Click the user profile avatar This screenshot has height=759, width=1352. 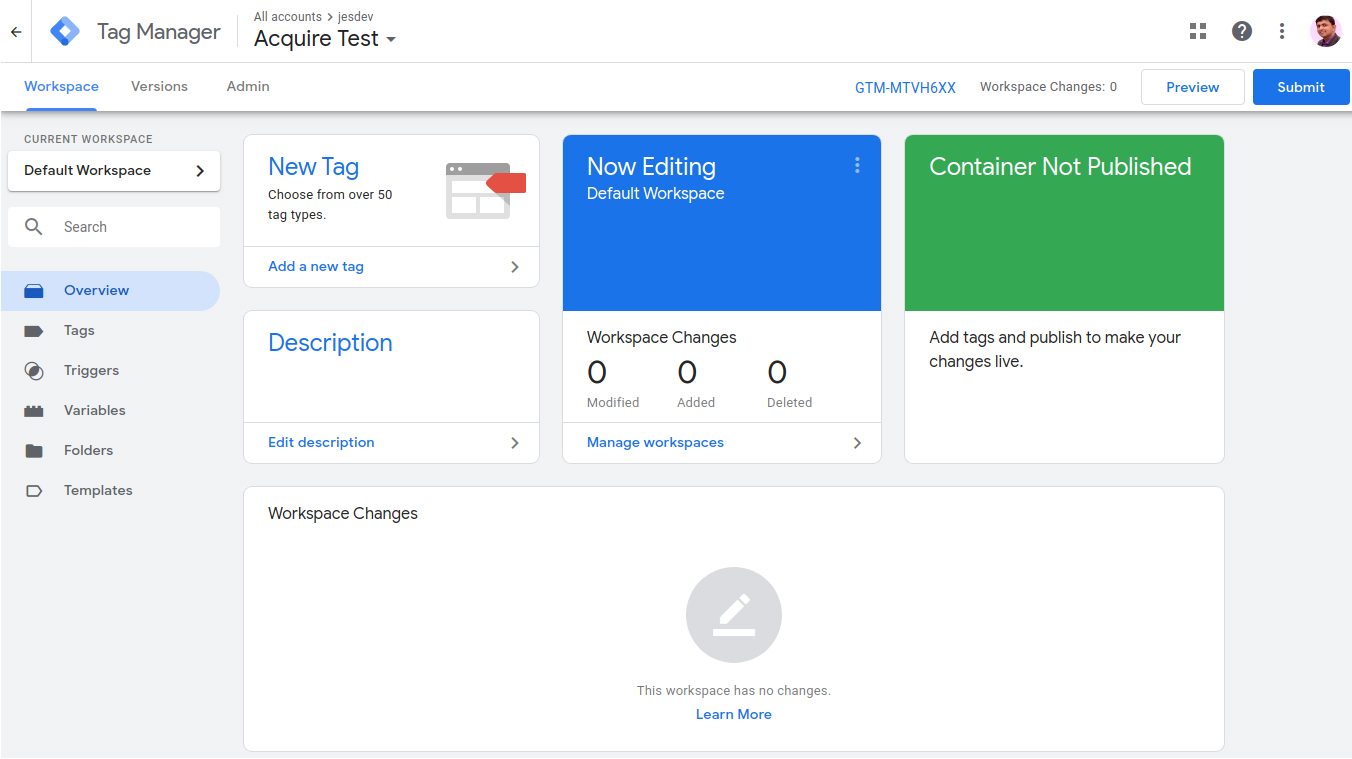1325,31
